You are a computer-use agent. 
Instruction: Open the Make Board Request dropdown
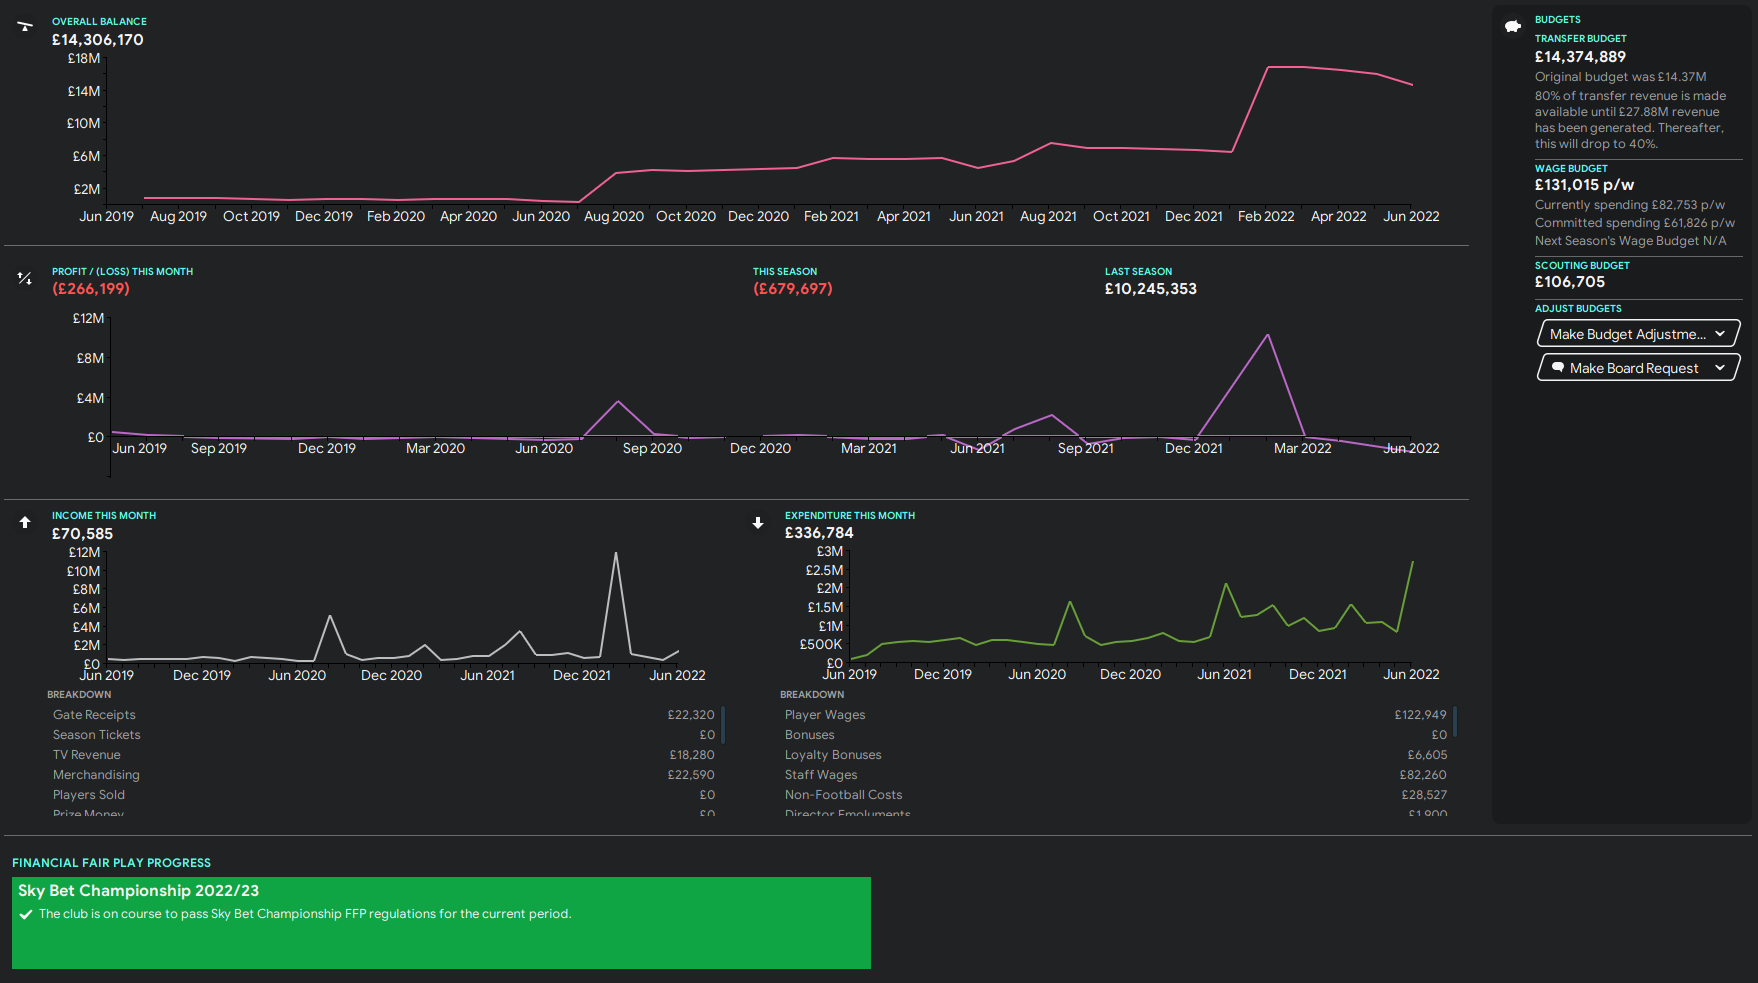(1638, 368)
